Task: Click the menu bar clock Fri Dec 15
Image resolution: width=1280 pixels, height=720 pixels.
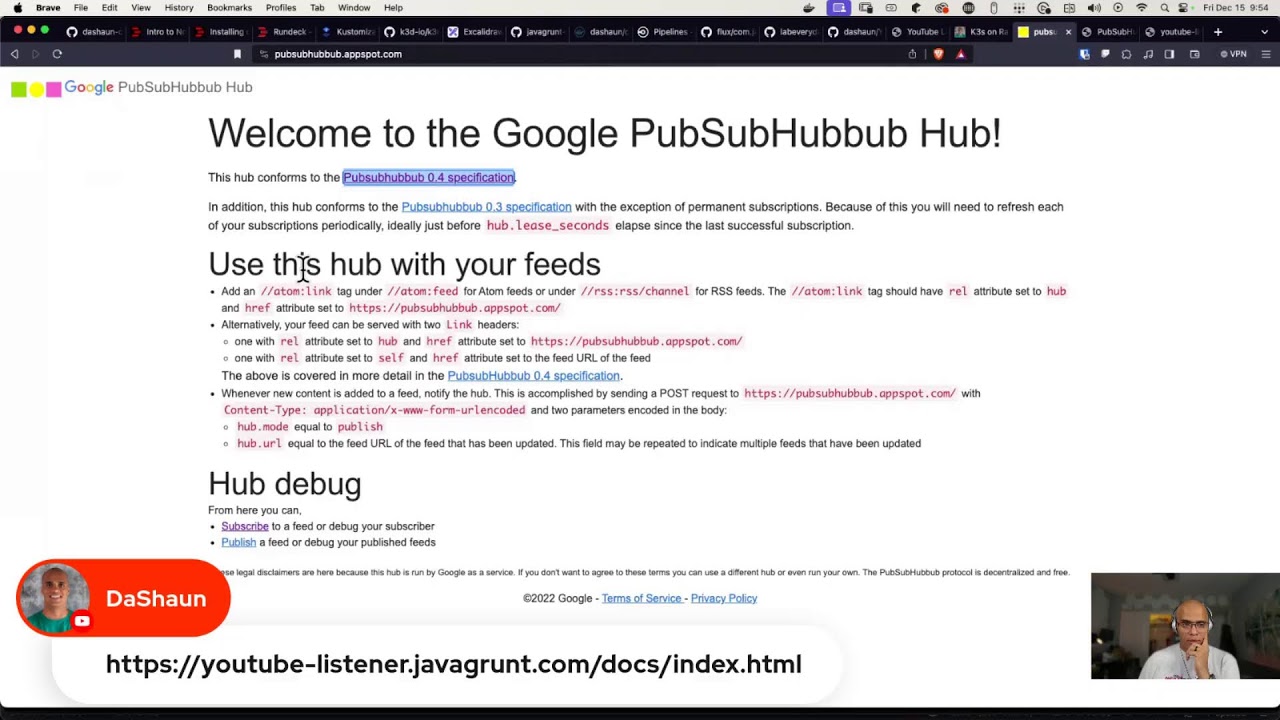Action: 1238,7
